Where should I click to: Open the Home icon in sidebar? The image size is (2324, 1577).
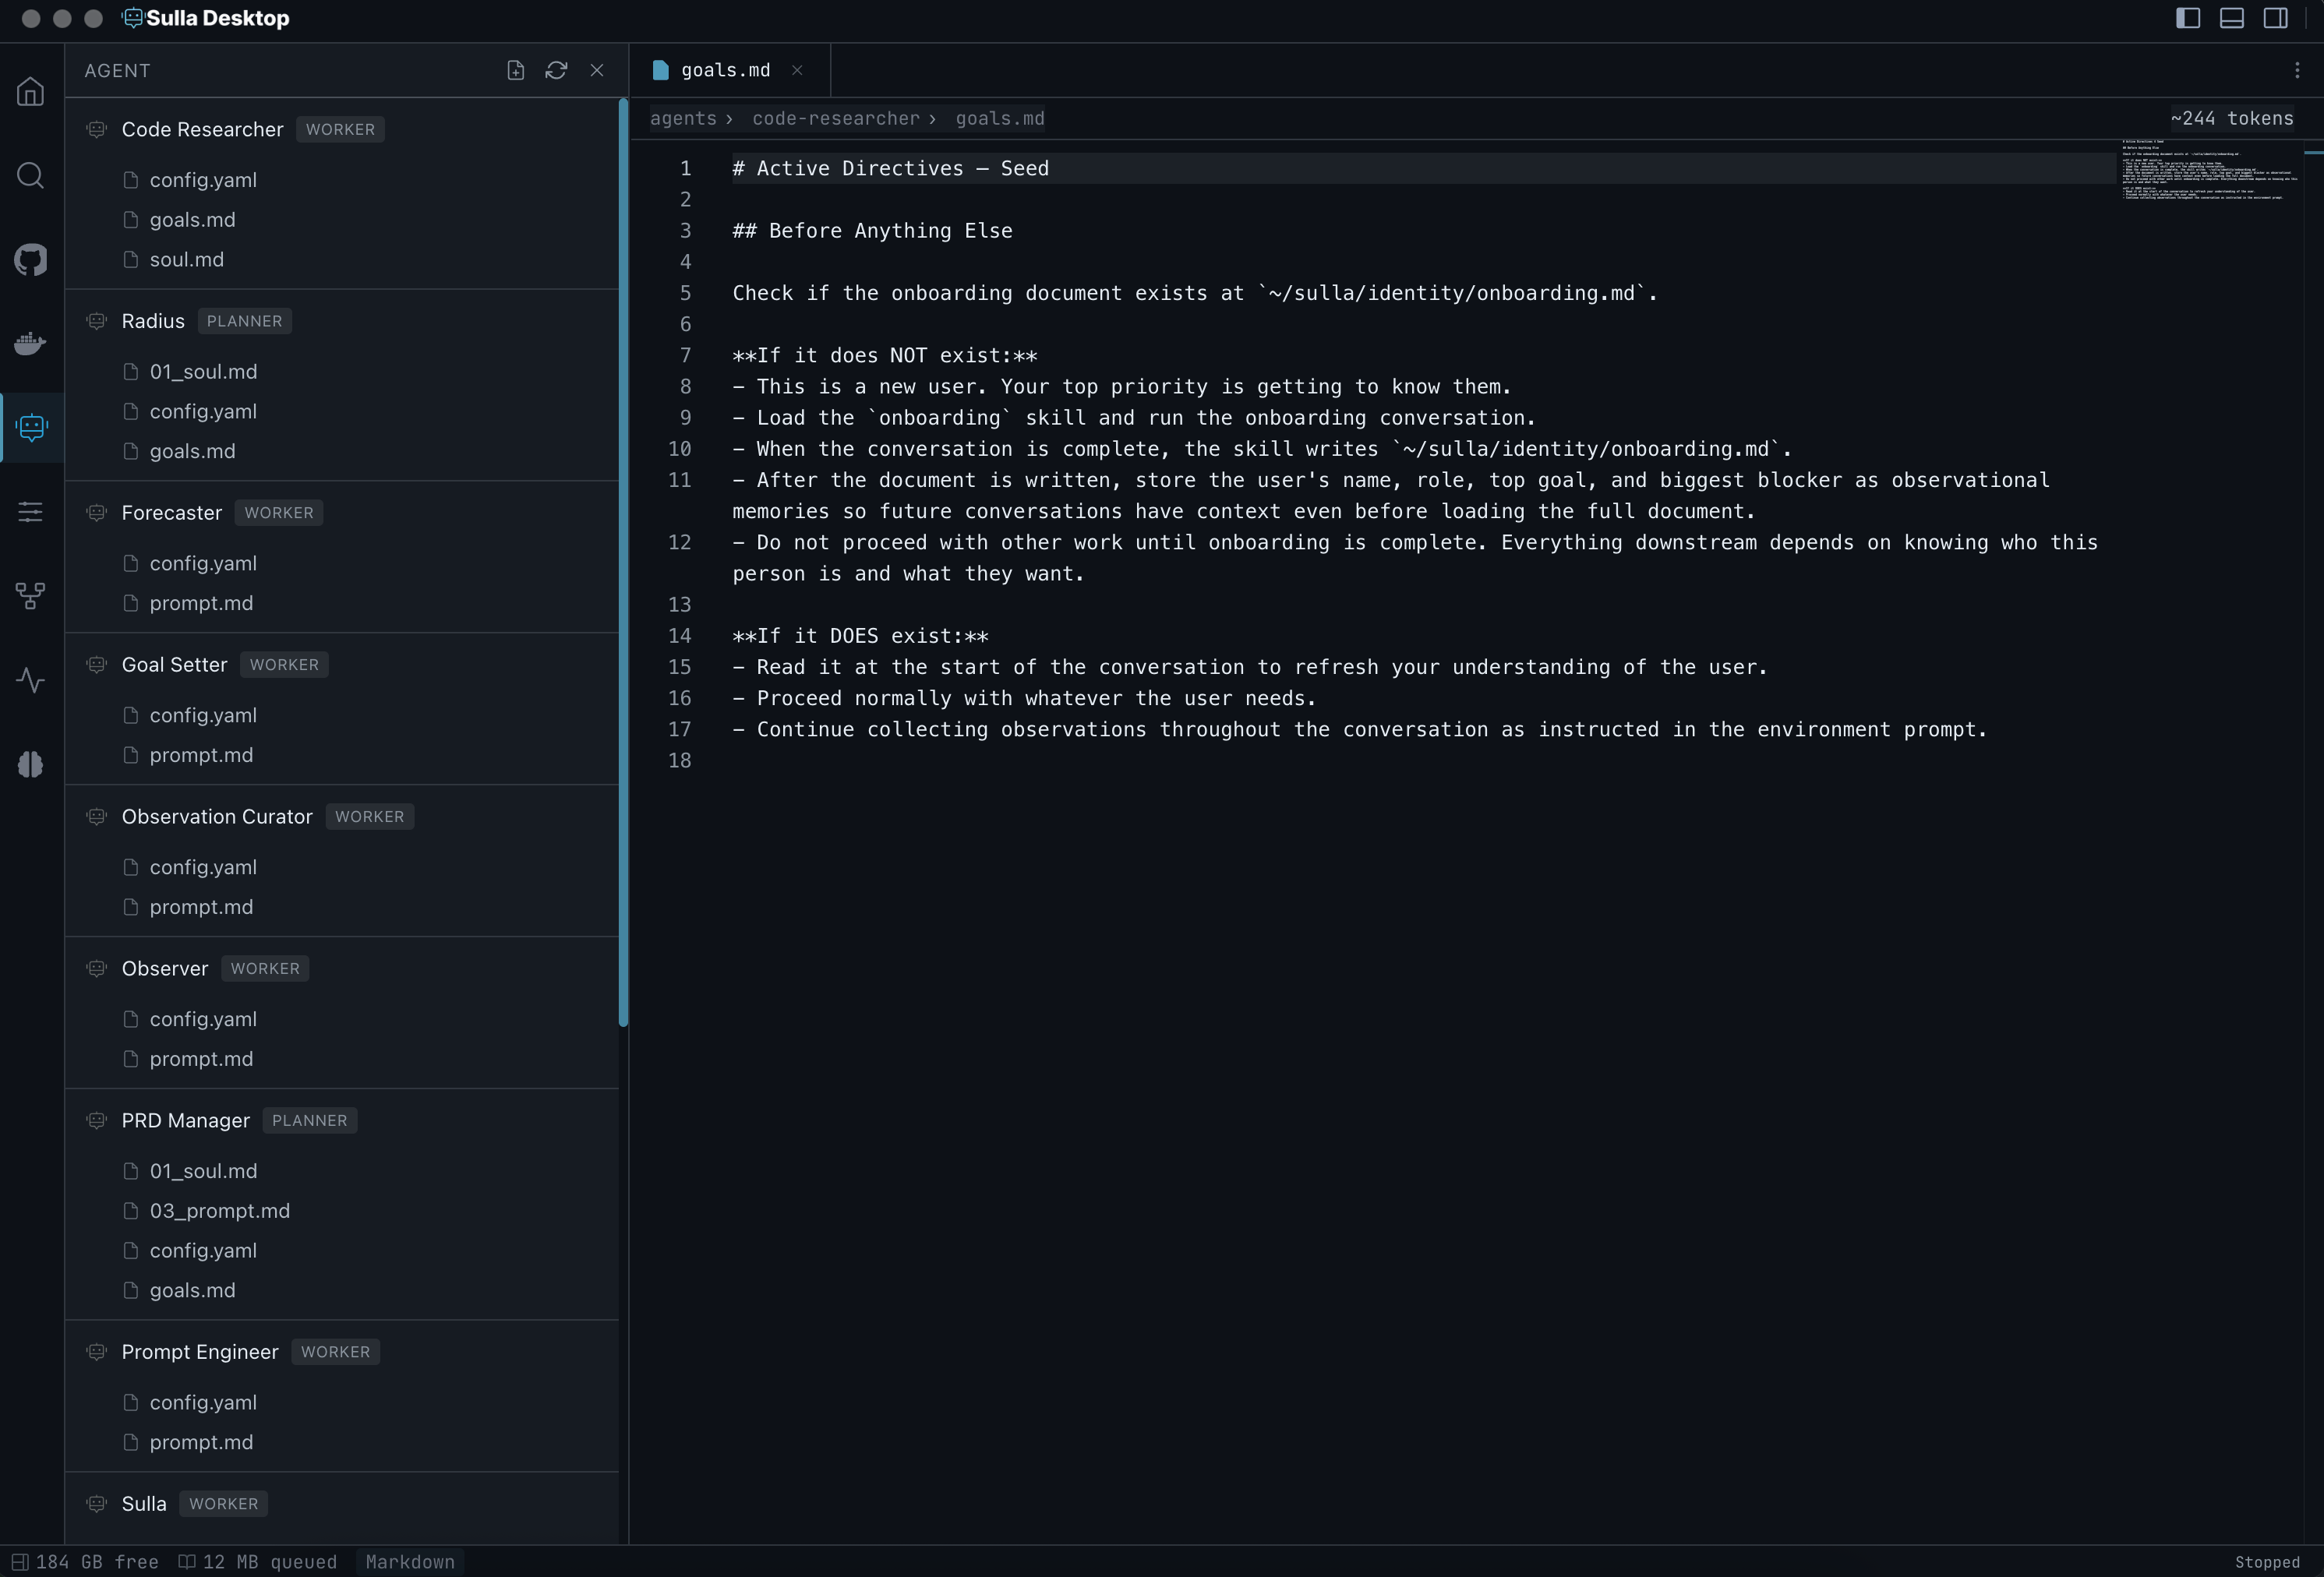pyautogui.click(x=31, y=92)
